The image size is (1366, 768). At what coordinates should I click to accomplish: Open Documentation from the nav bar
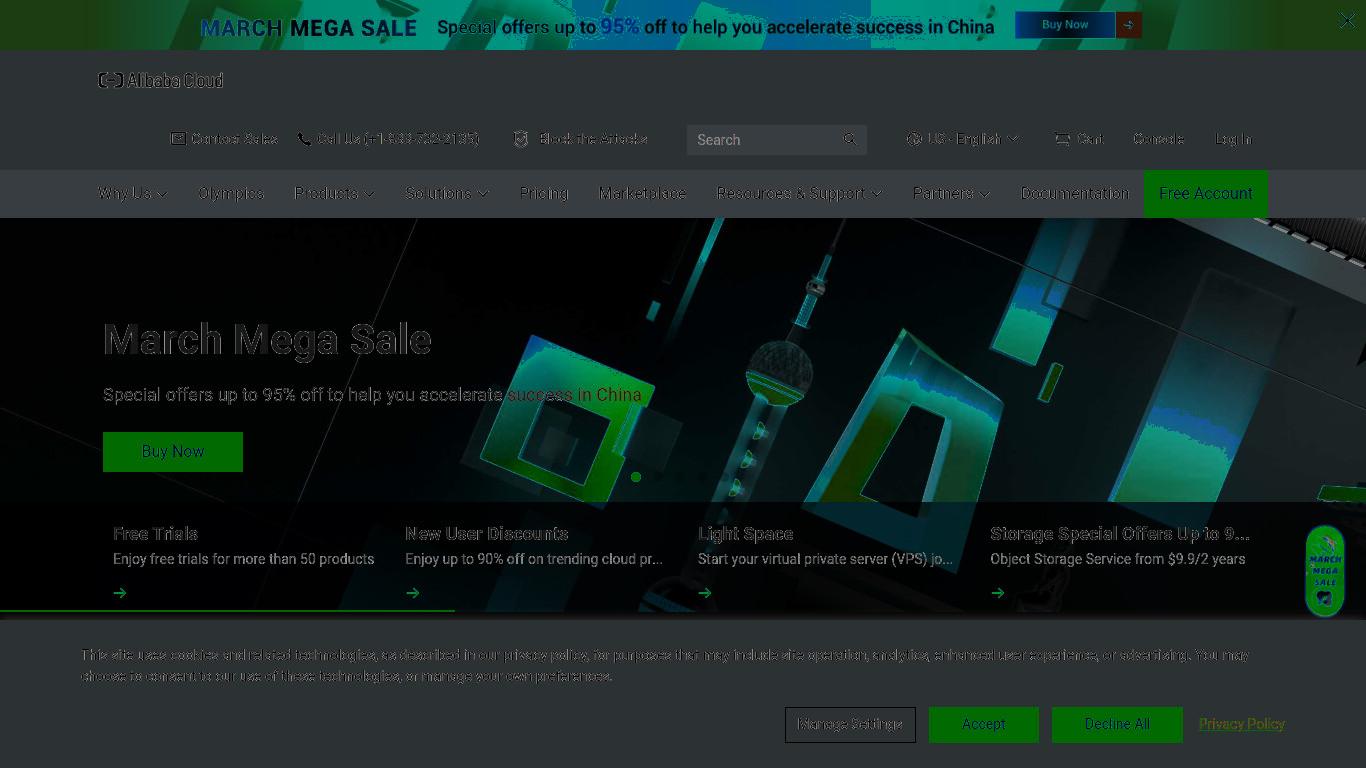[x=1075, y=193]
